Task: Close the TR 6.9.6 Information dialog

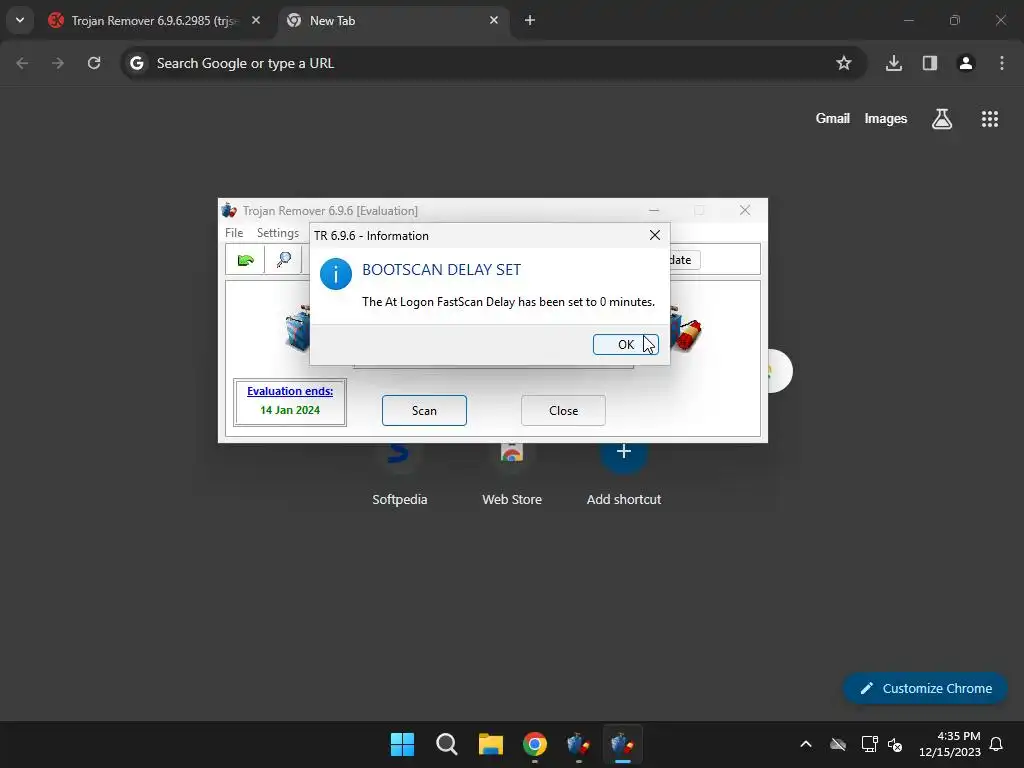Action: [x=654, y=235]
